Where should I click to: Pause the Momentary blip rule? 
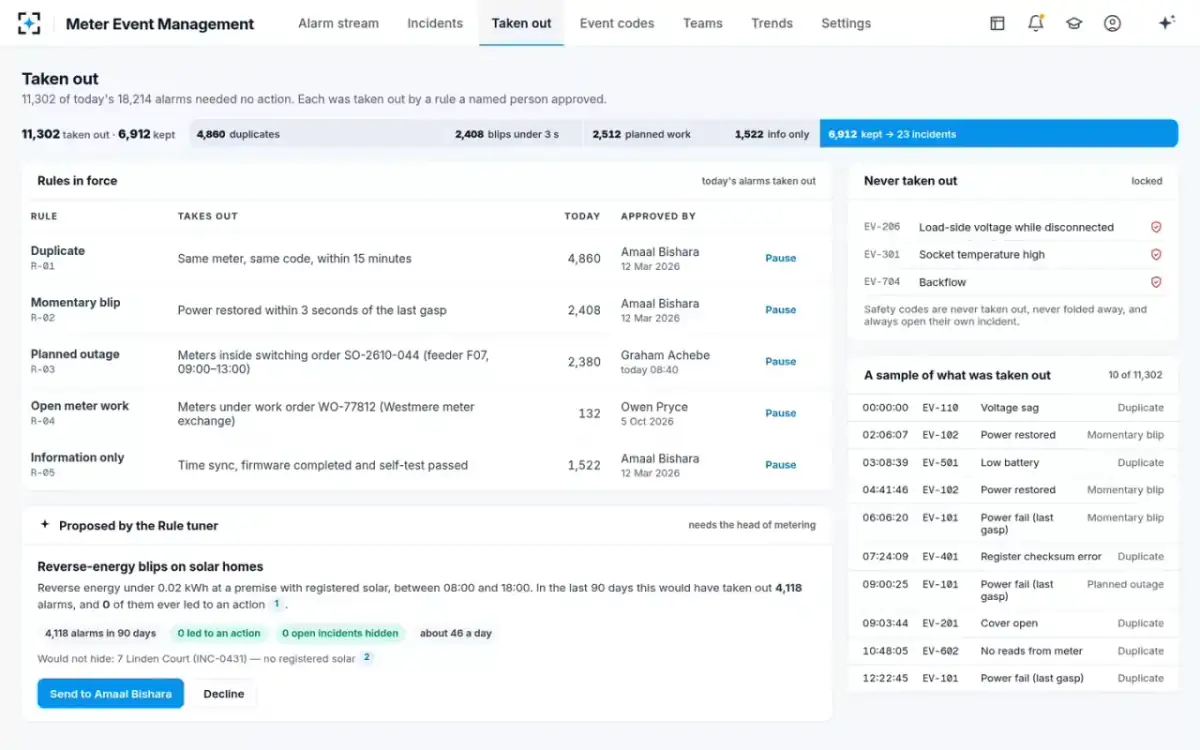coord(781,310)
